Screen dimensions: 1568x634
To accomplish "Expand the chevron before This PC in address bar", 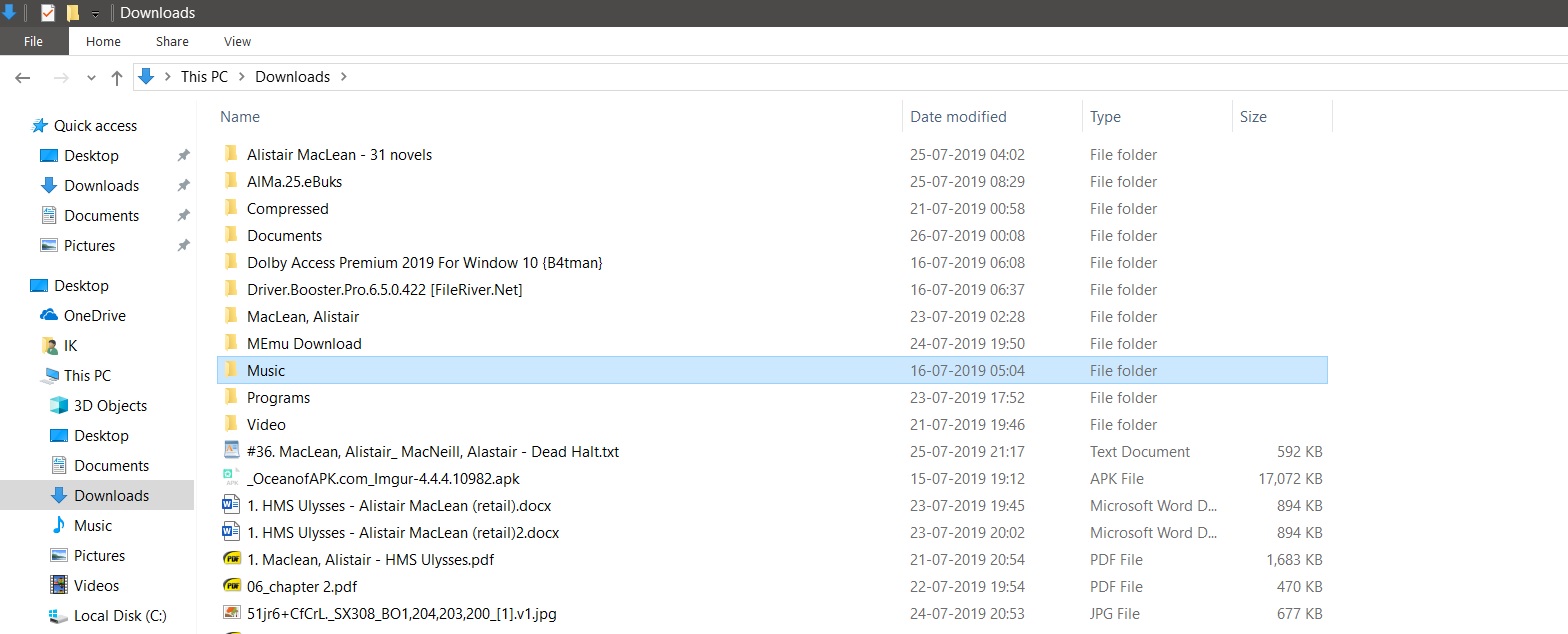I will 168,77.
